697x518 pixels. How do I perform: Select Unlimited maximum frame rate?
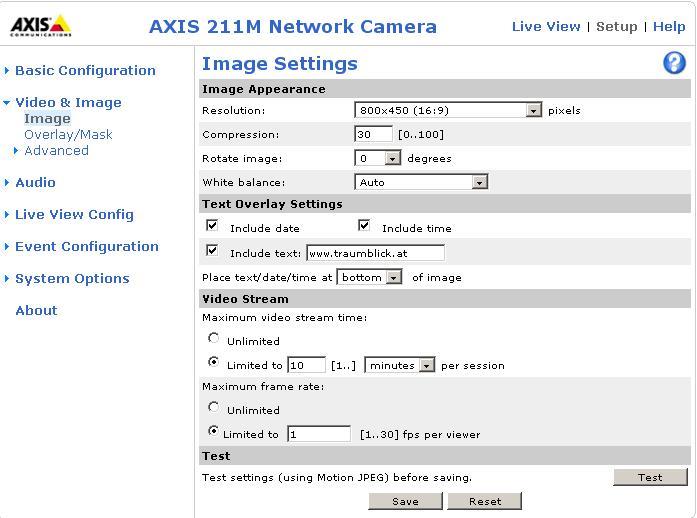pyautogui.click(x=213, y=407)
